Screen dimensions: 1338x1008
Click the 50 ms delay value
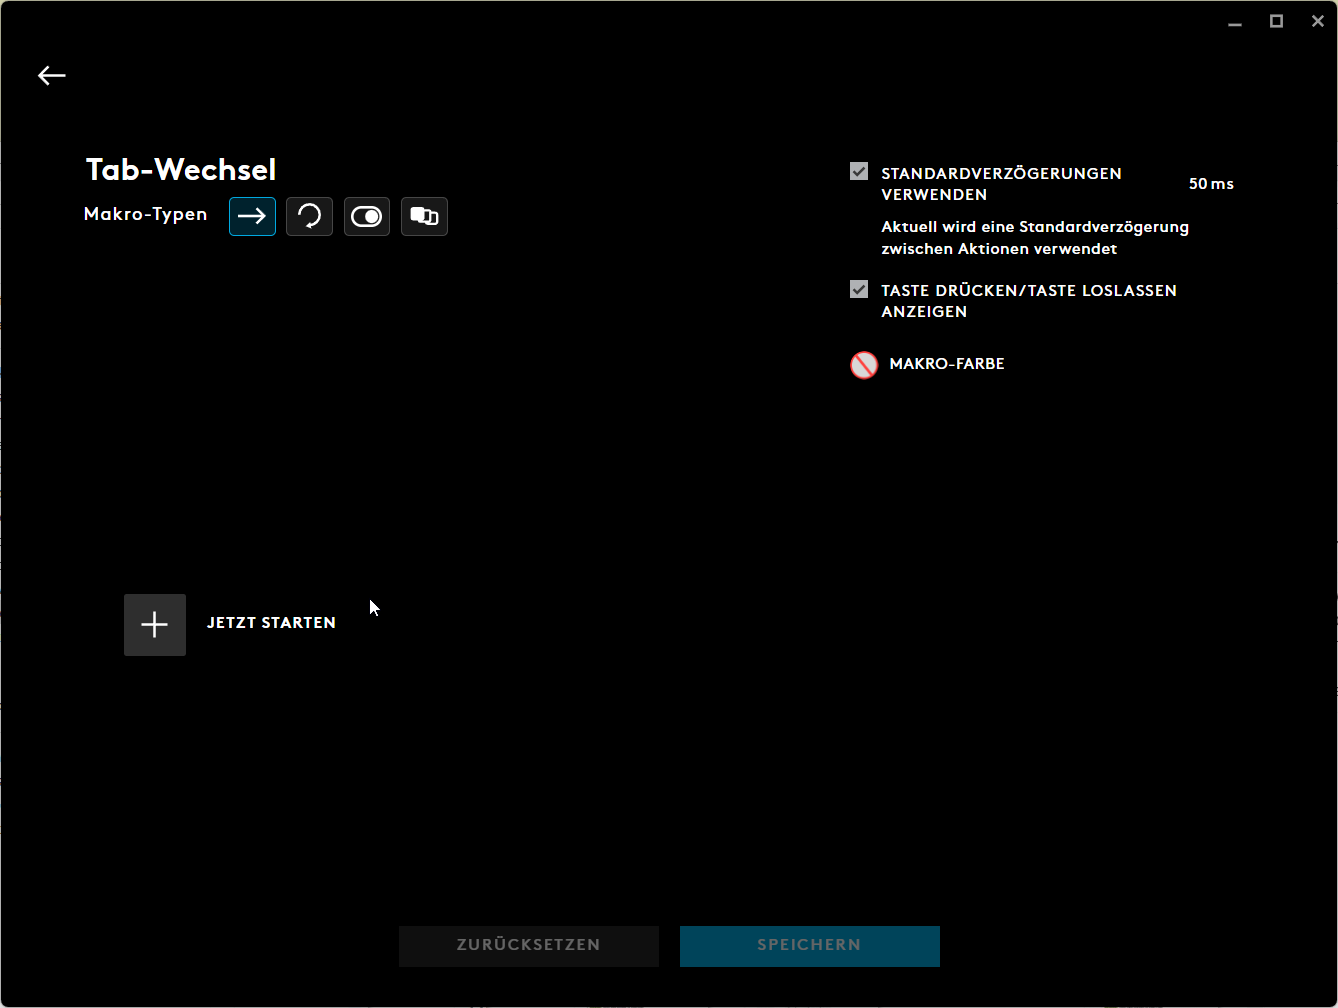1211,184
